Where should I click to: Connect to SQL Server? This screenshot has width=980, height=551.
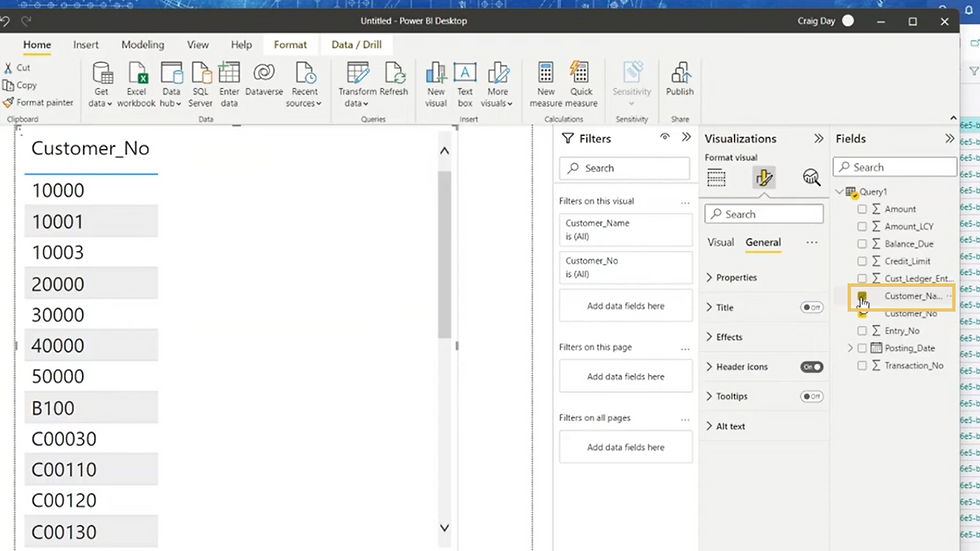pos(200,85)
